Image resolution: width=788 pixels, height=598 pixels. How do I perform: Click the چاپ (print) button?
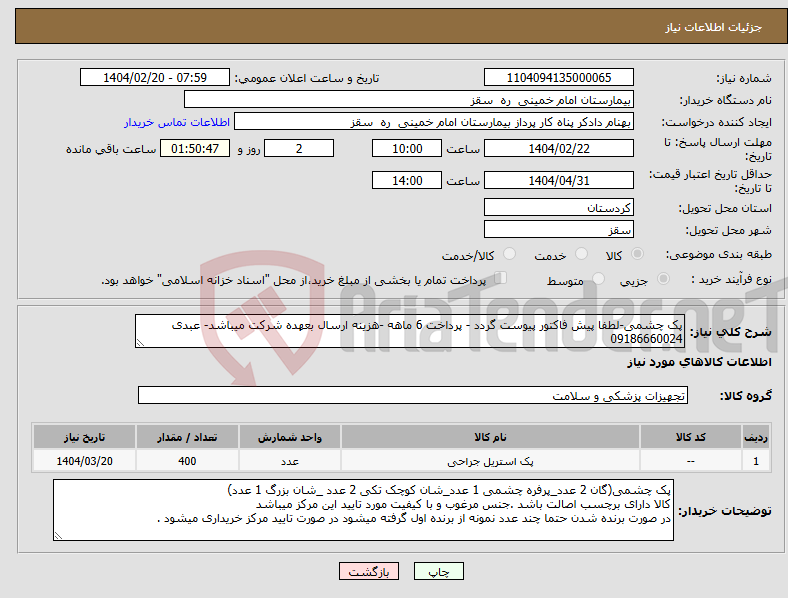(438, 571)
